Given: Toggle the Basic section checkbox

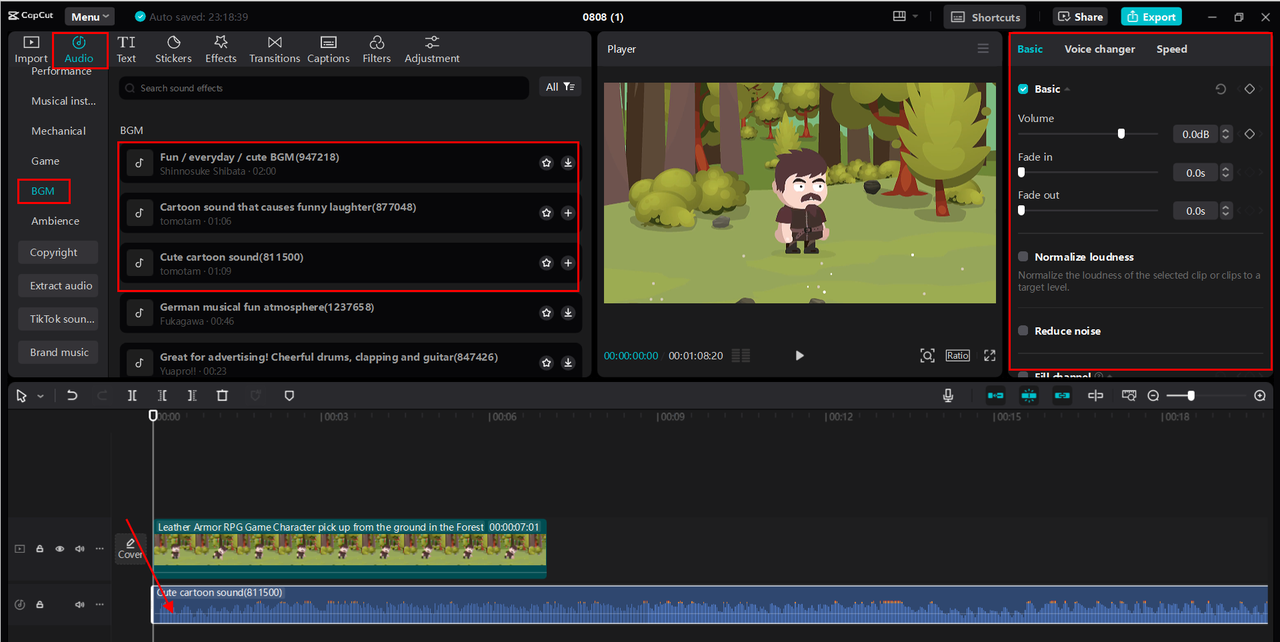Looking at the screenshot, I should tap(1023, 89).
